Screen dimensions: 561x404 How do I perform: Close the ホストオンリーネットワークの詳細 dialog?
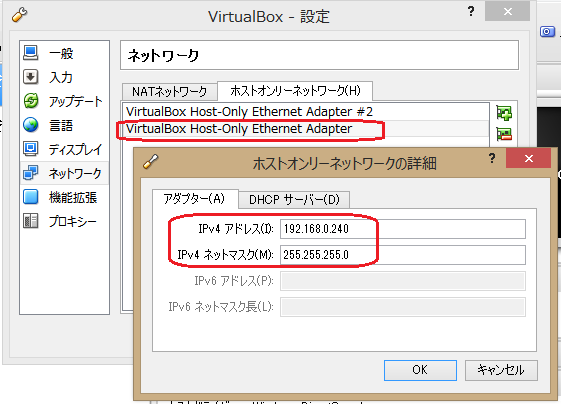[x=528, y=158]
